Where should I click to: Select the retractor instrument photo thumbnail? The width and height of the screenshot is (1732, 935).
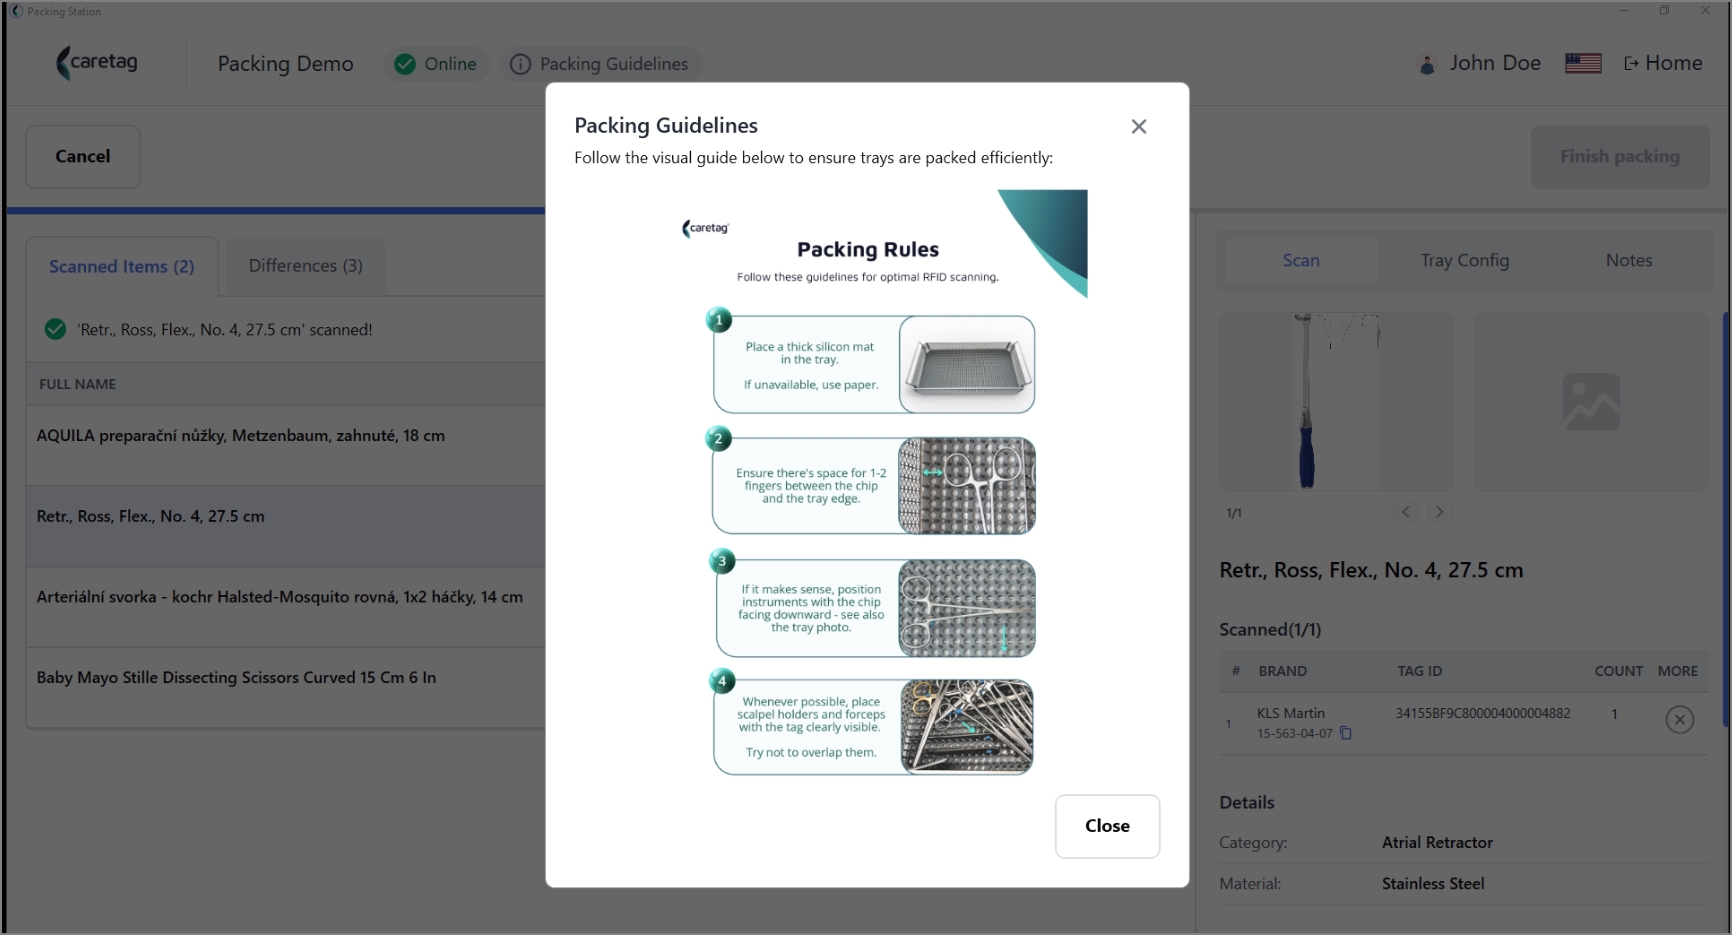pyautogui.click(x=1336, y=401)
